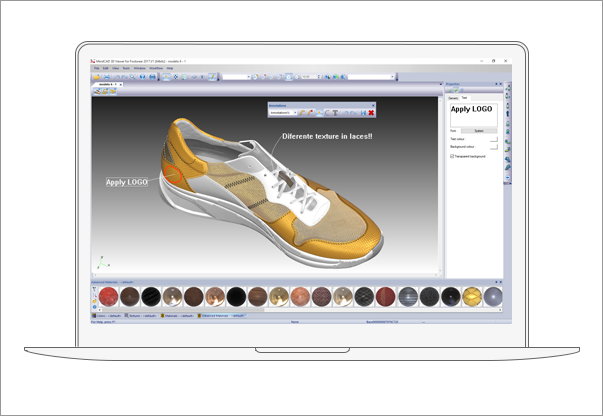The width and height of the screenshot is (603, 416).
Task: Open the first empty combo box in the main toolbar
Action: tap(236, 77)
